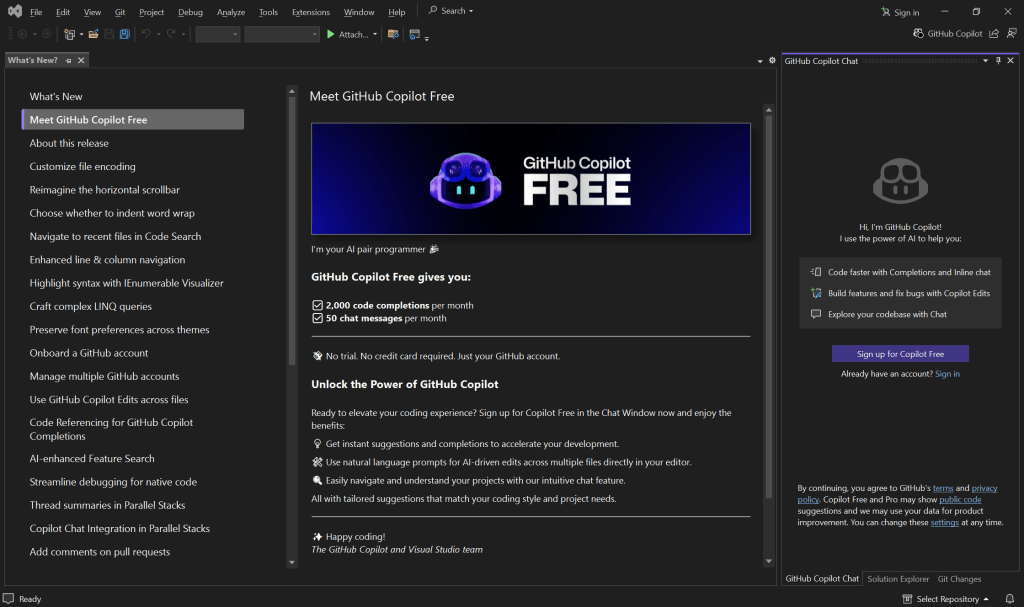
Task: Toggle the 2,000 code completions checkbox
Action: pos(317,305)
